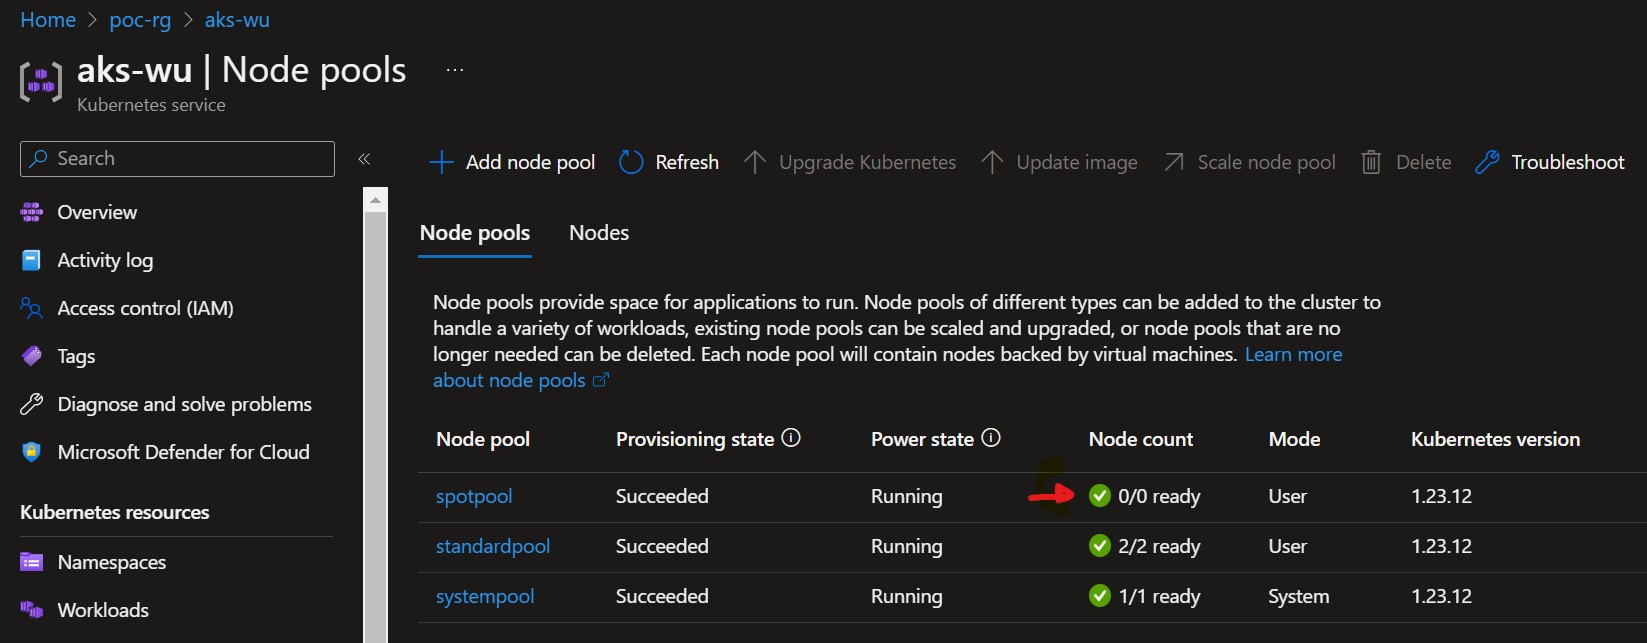This screenshot has width=1647, height=643.
Task: Click the Scale node pool diagonal arrow icon
Action: [1174, 162]
